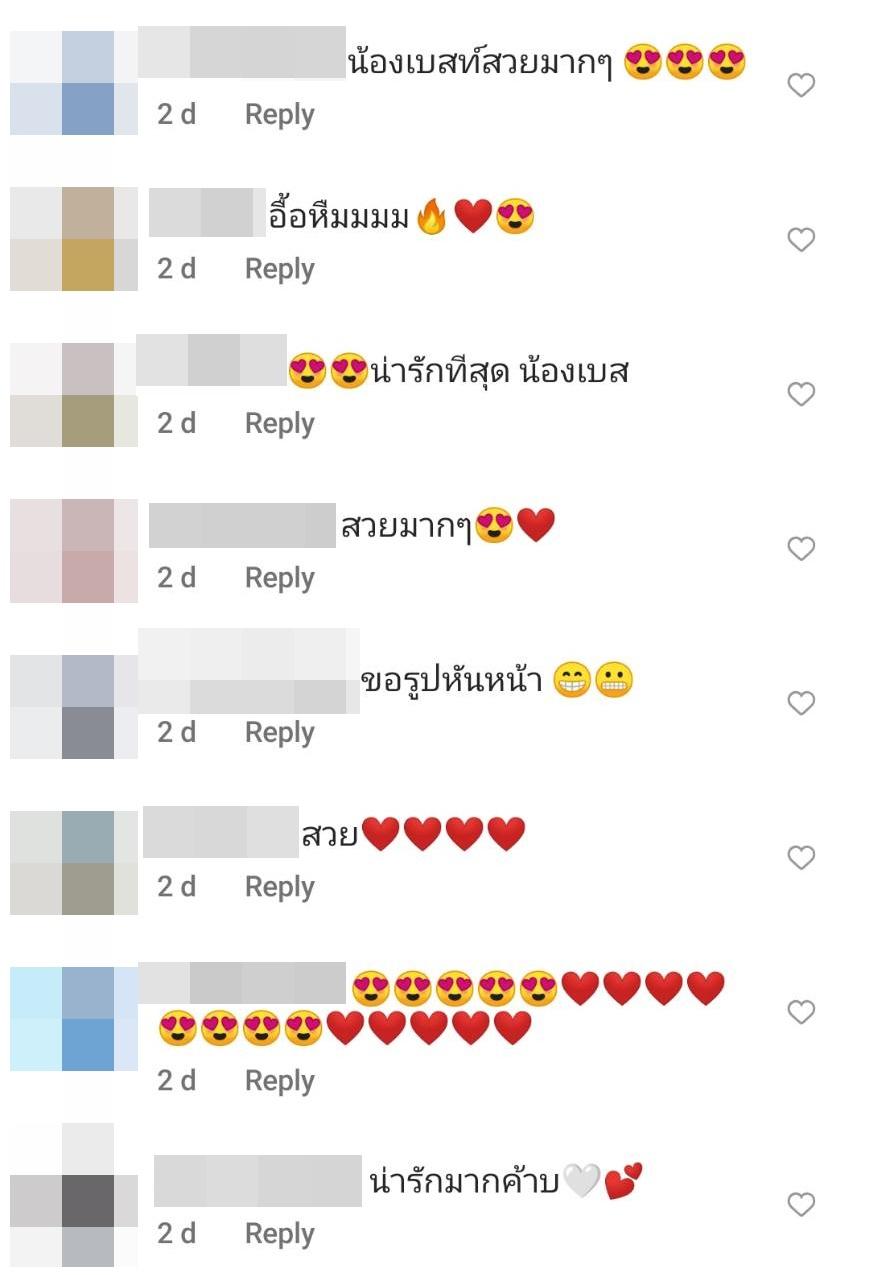This screenshot has height=1275, width=869.
Task: Reply to the "น่ารักมากค้าบ" comment
Action: (280, 1235)
